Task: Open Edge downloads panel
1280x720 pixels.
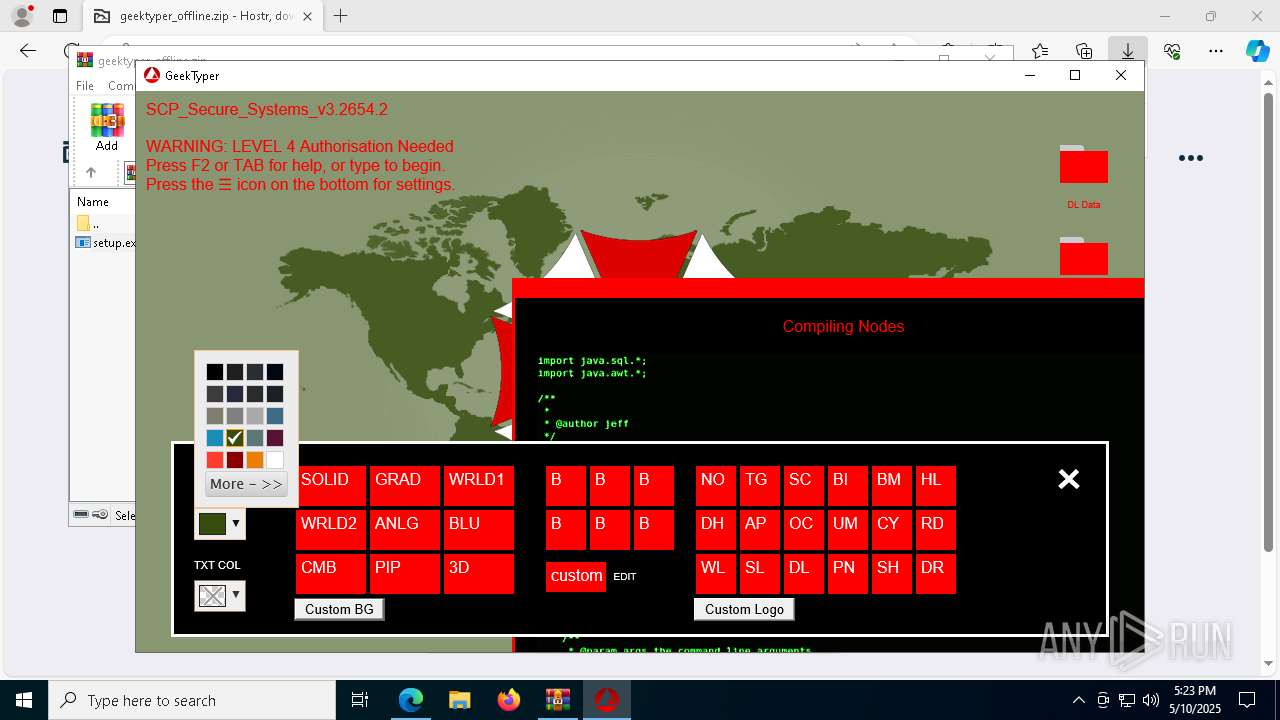Action: point(1127,51)
